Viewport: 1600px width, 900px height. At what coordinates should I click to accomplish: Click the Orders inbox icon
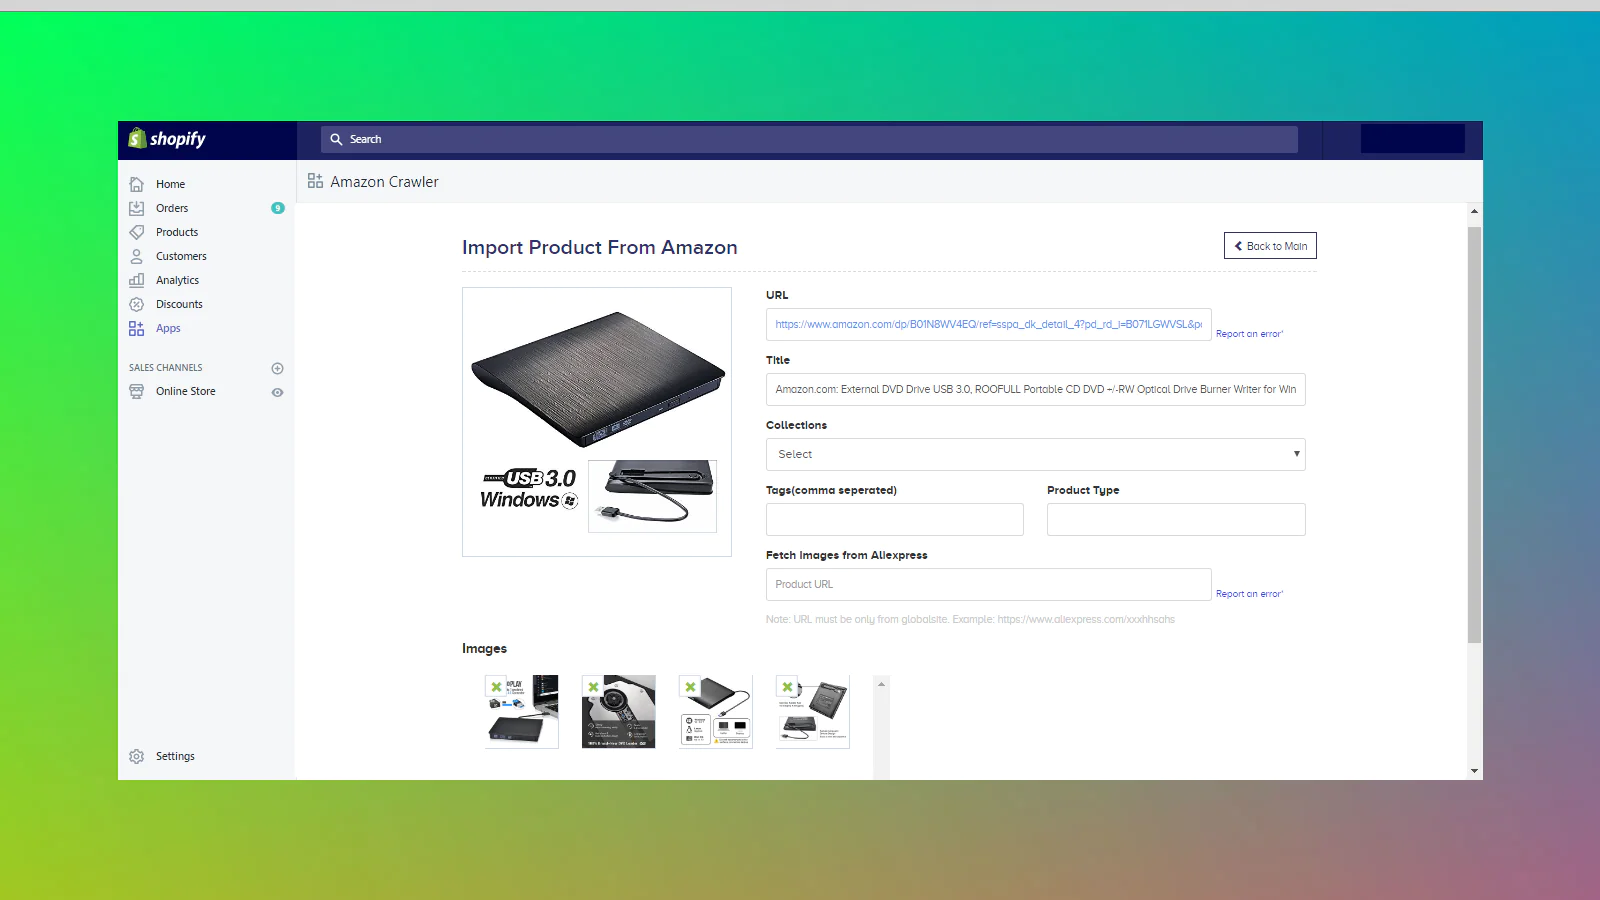click(137, 208)
